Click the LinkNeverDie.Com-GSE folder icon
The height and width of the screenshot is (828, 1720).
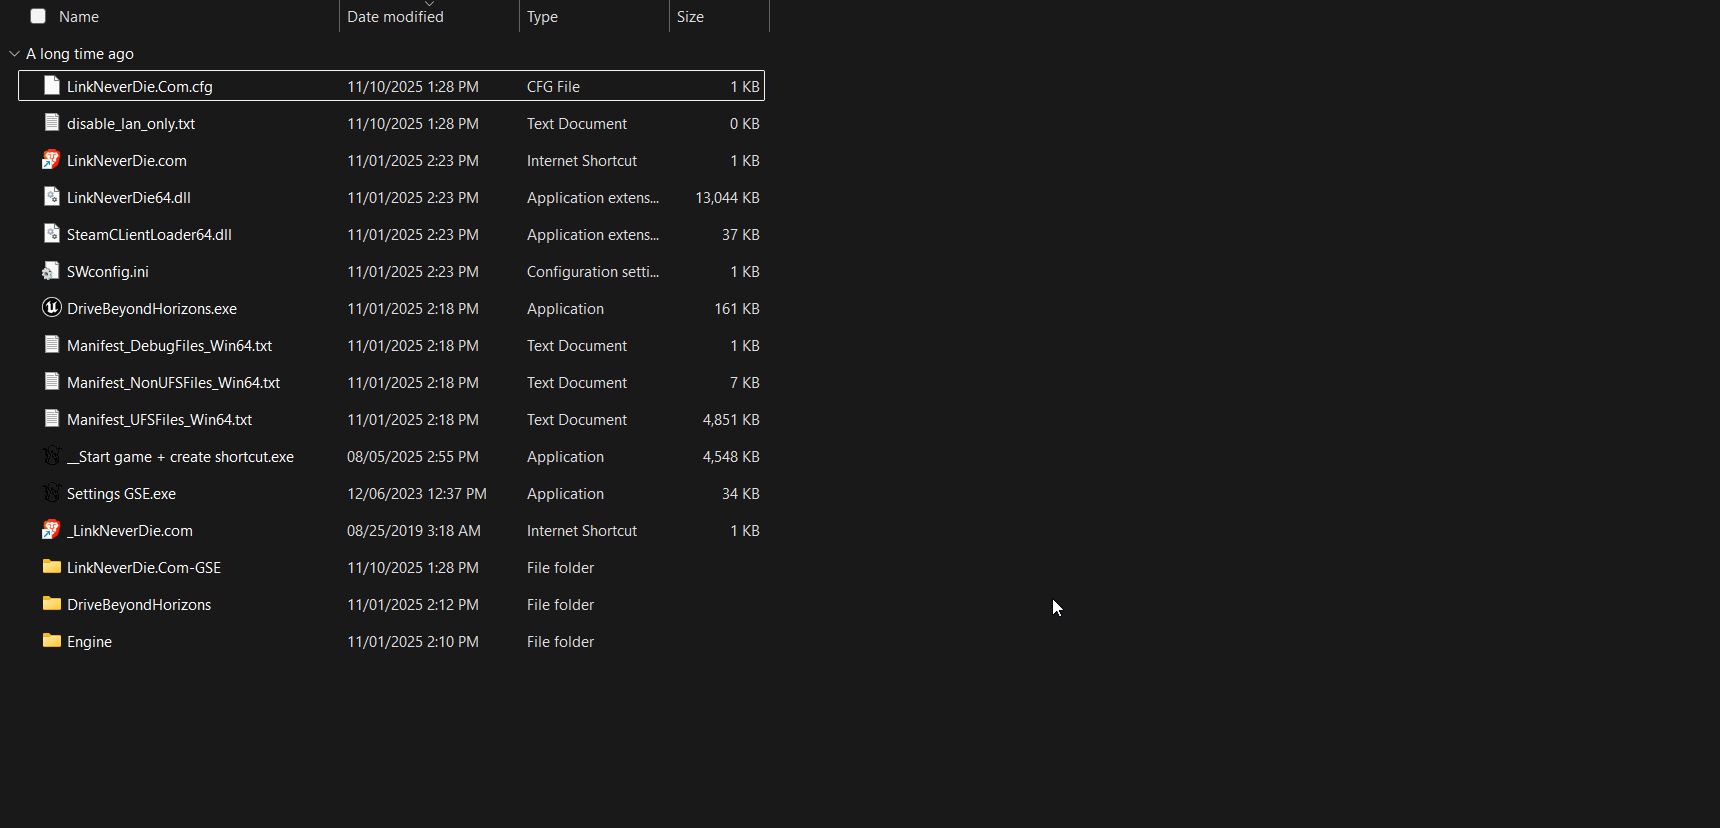pos(52,567)
